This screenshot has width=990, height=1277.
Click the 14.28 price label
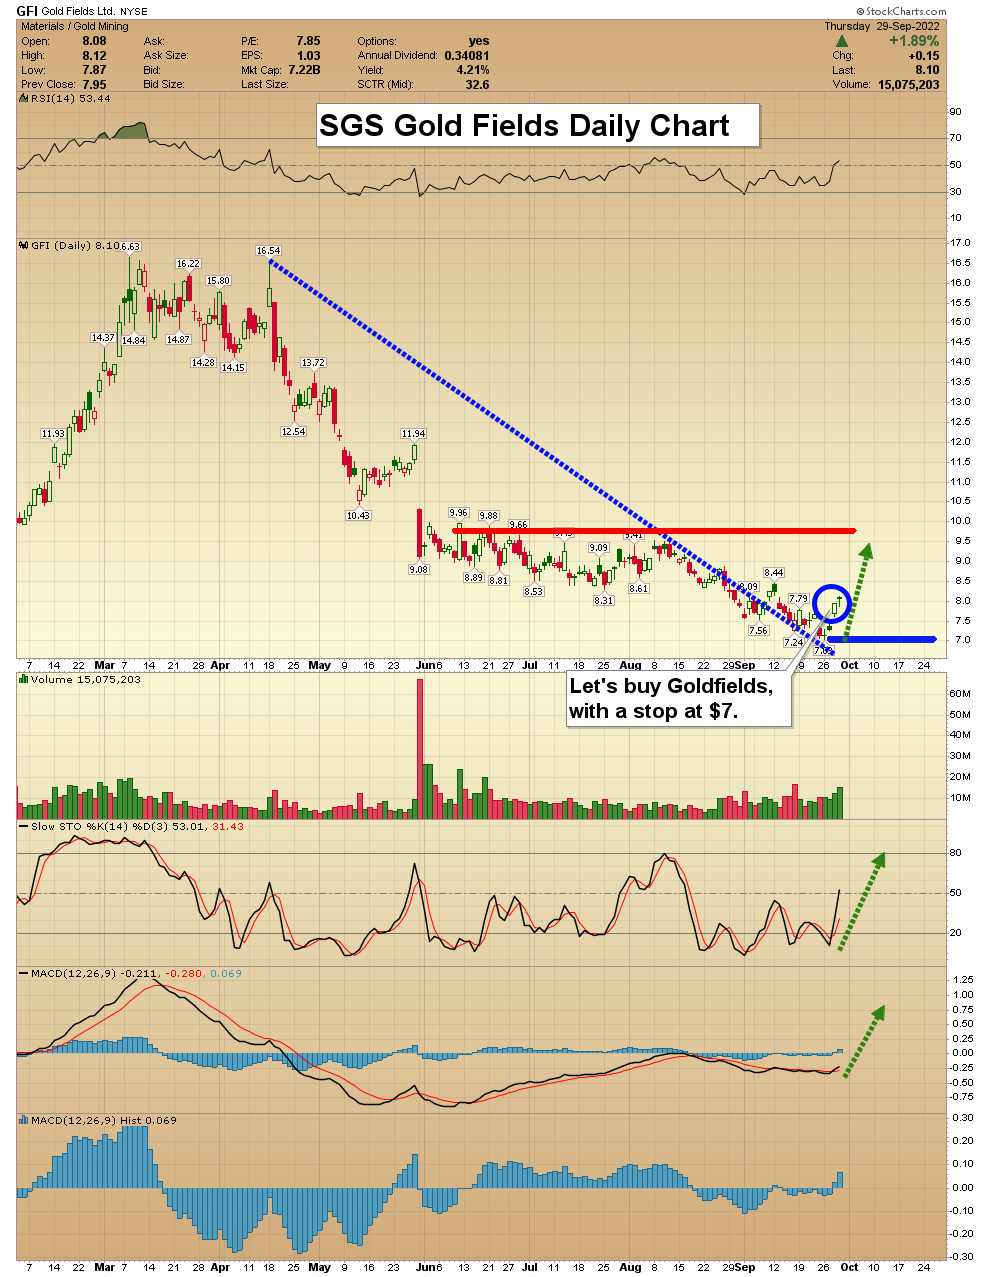point(203,362)
